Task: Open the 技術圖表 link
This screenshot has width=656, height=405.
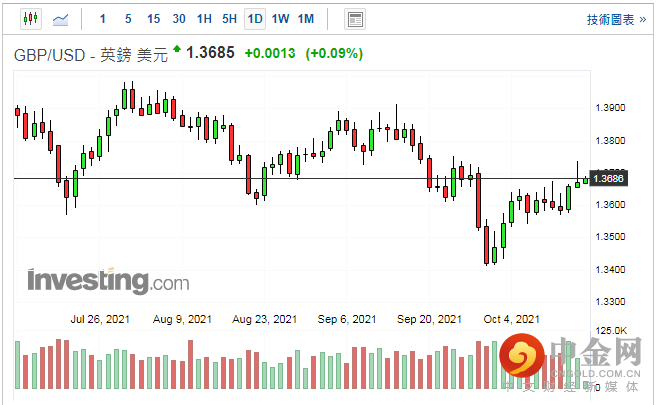Action: [x=609, y=19]
